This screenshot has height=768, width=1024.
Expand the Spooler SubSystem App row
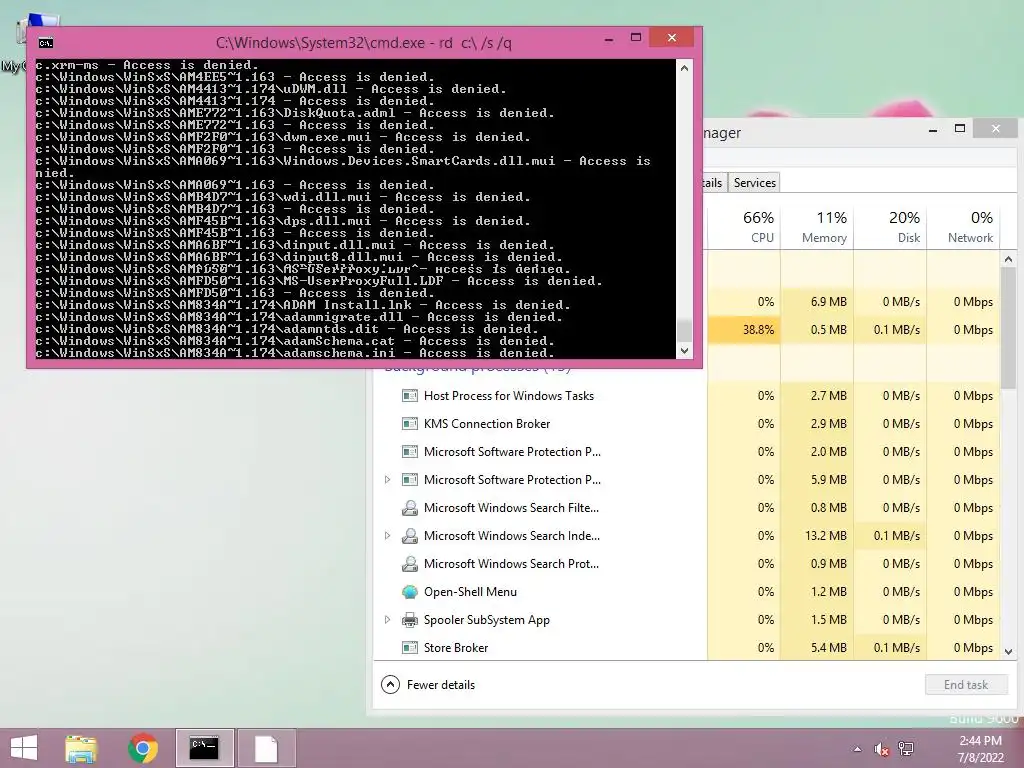387,620
